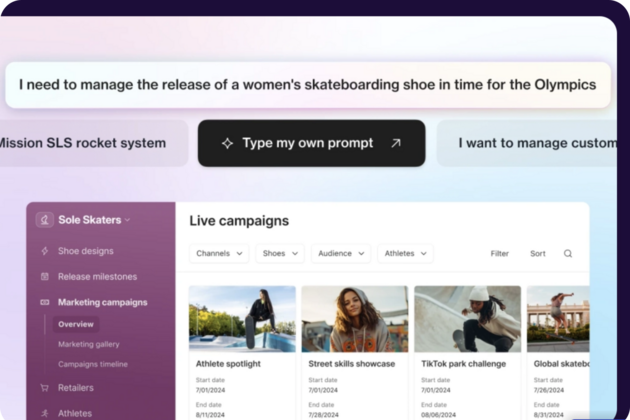Click the Release milestones calendar icon

(45, 276)
